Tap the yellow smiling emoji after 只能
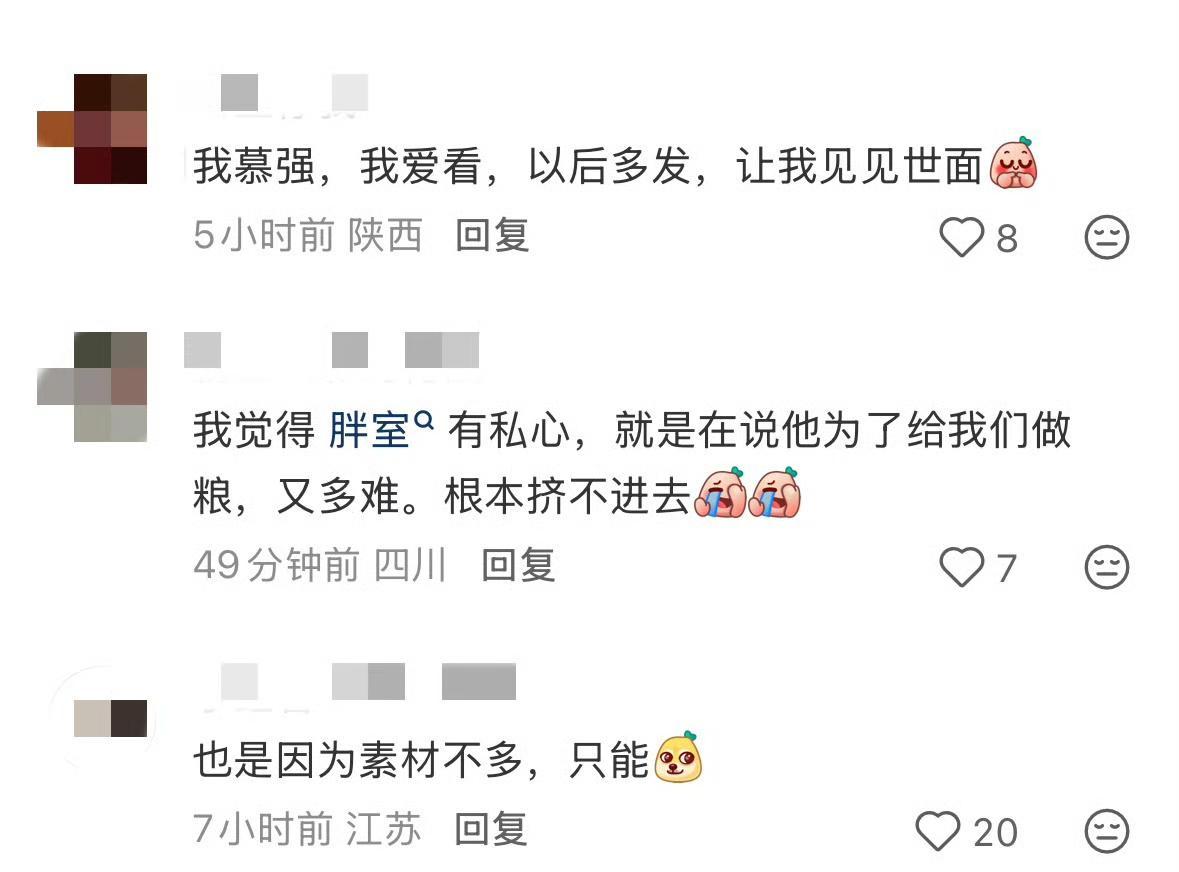Image resolution: width=1179 pixels, height=872 pixels. tap(679, 757)
